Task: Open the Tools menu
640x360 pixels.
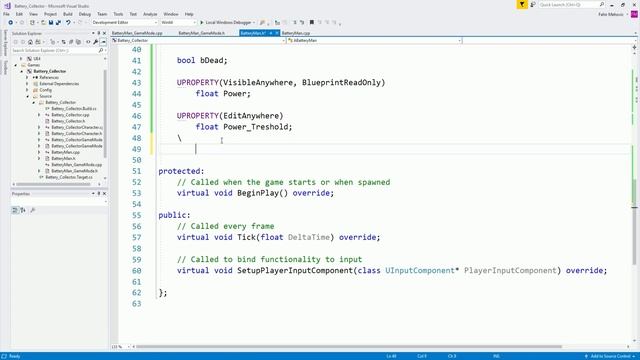Action: tap(118, 14)
